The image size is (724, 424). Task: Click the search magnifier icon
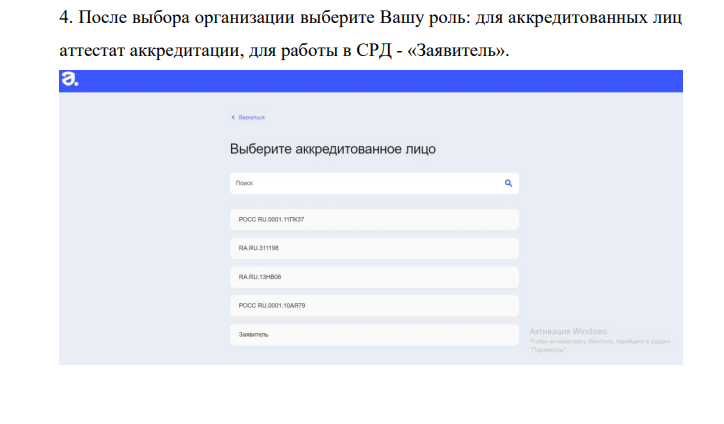(508, 183)
